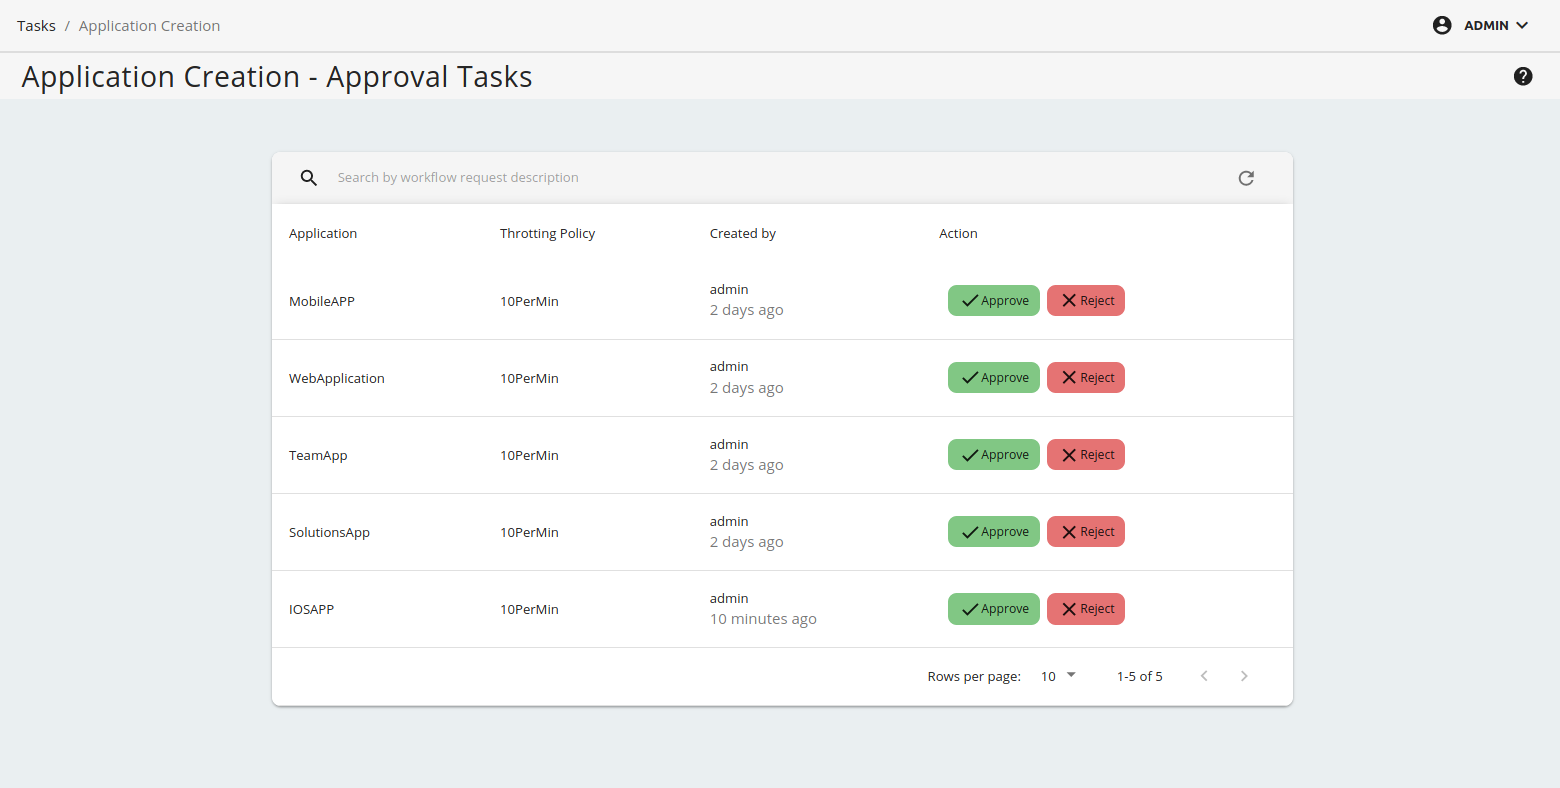The width and height of the screenshot is (1560, 788).
Task: Approve the MobileAPP application
Action: (x=994, y=301)
